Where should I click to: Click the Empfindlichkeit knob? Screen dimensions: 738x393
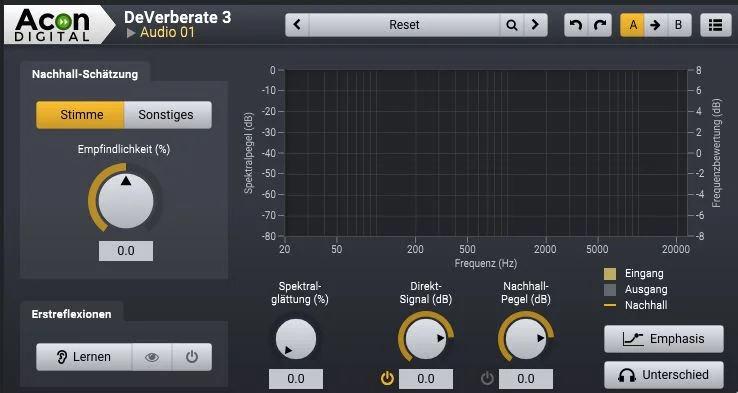coord(126,201)
